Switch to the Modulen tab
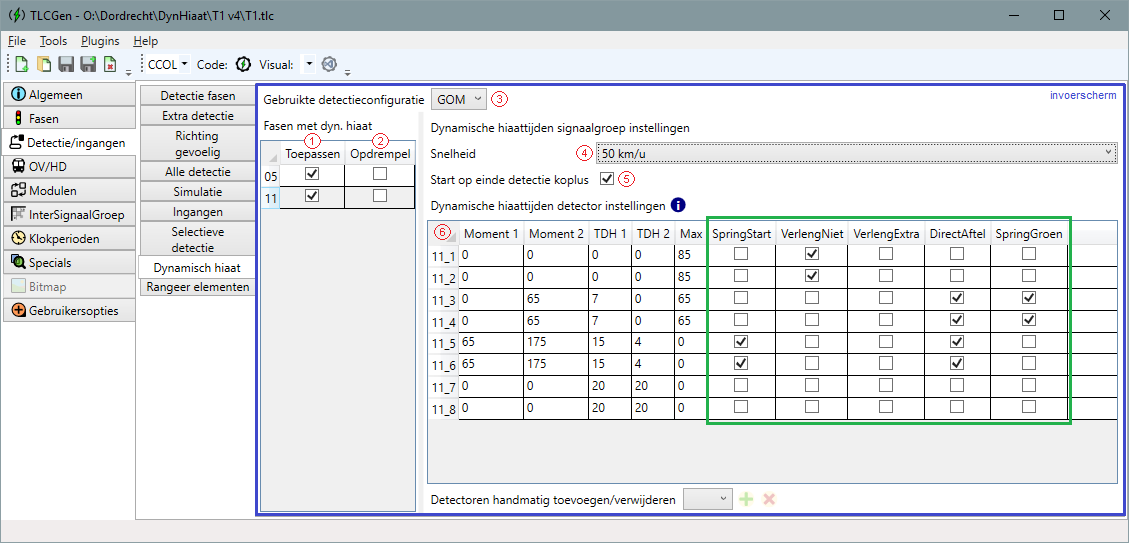1129x543 pixels. pyautogui.click(x=68, y=191)
